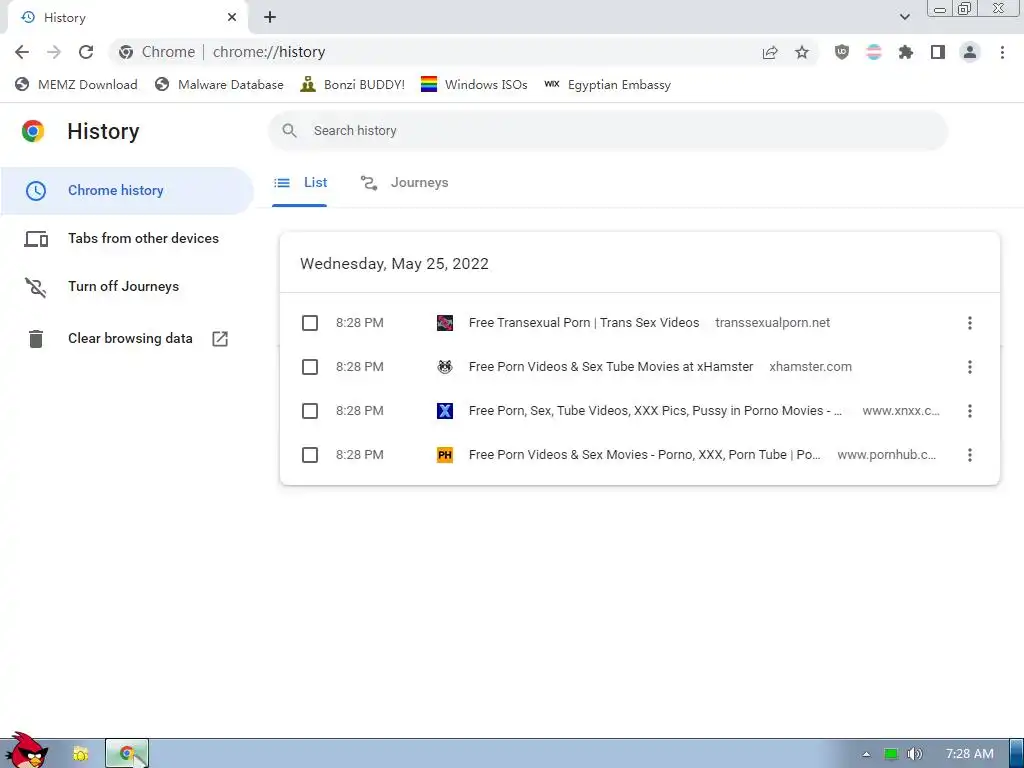
Task: Open the Windows ISOs bookmark
Action: pos(474,84)
